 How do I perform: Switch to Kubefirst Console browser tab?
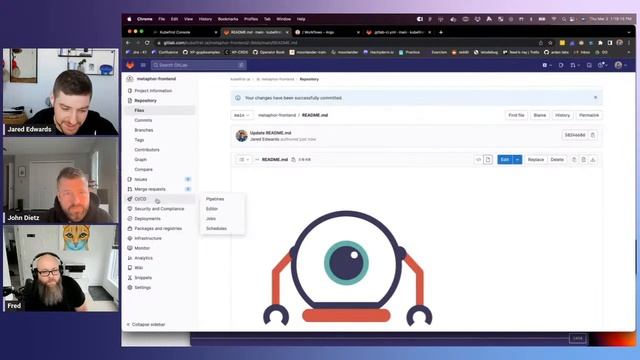pos(185,32)
